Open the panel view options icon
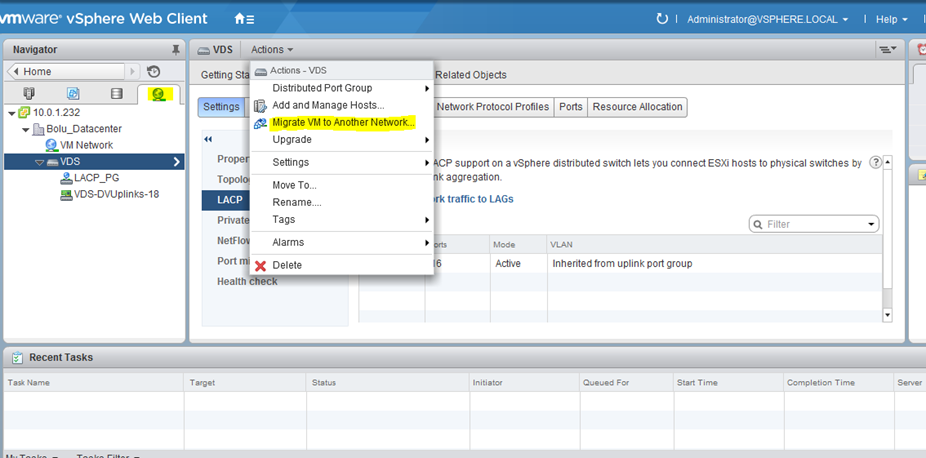 (888, 50)
